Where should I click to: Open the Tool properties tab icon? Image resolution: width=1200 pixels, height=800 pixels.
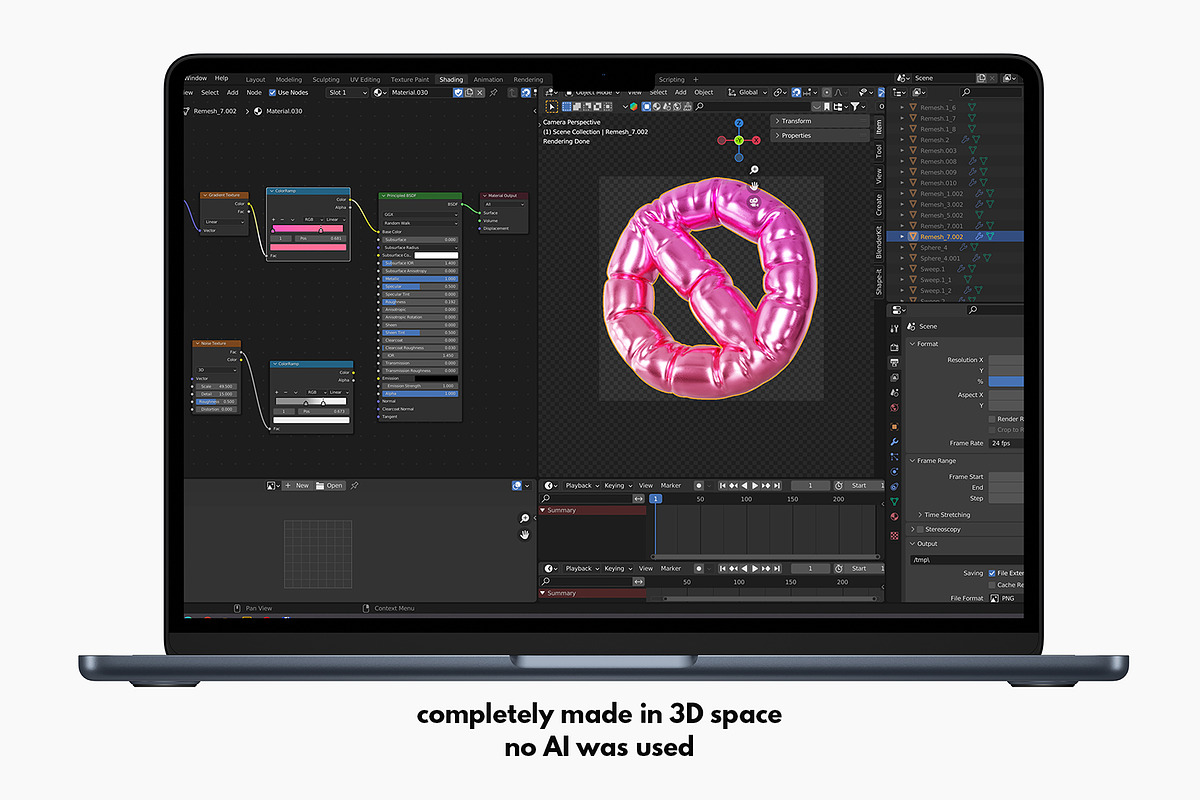point(894,328)
